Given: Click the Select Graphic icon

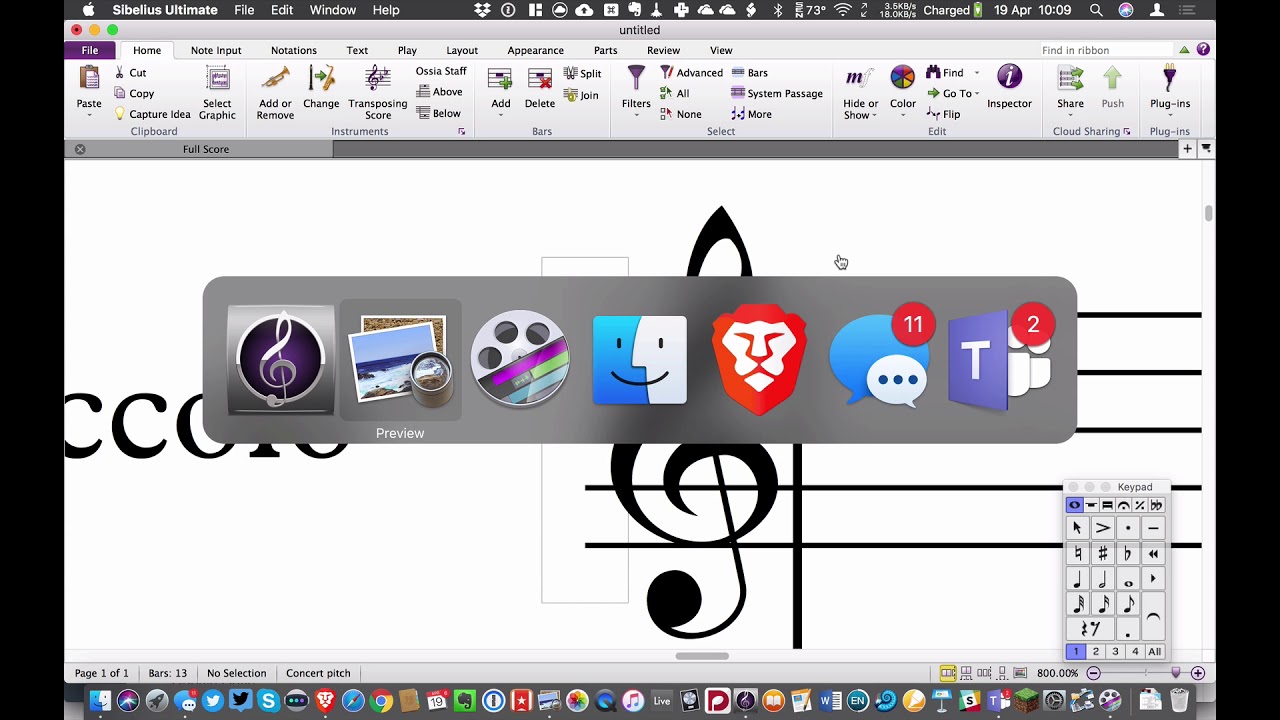Looking at the screenshot, I should pyautogui.click(x=217, y=80).
